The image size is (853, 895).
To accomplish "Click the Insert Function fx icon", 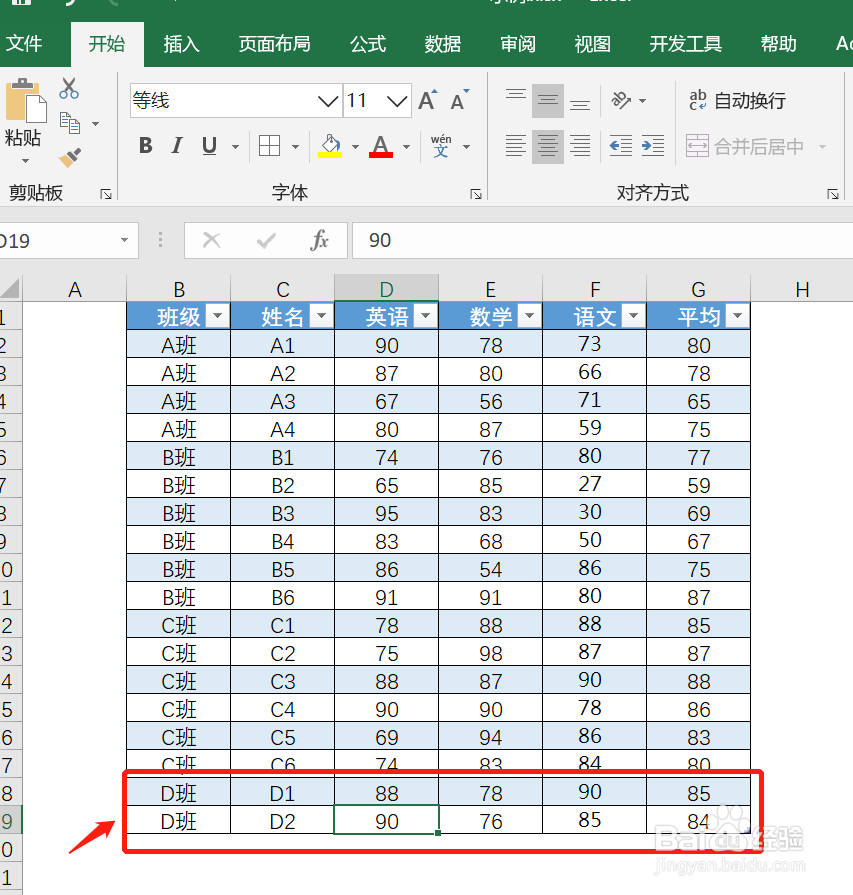I will [320, 240].
